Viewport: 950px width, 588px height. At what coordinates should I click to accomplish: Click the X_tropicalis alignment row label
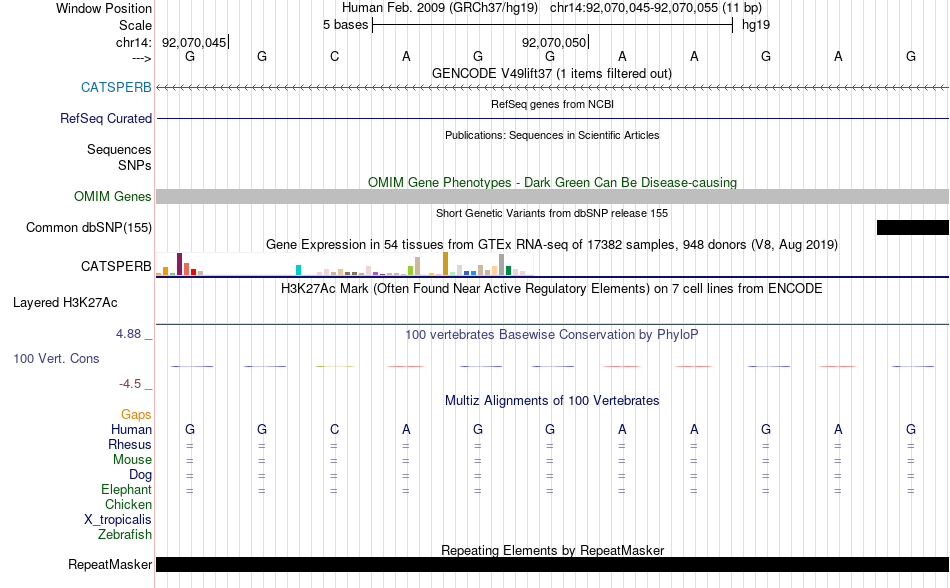(118, 520)
